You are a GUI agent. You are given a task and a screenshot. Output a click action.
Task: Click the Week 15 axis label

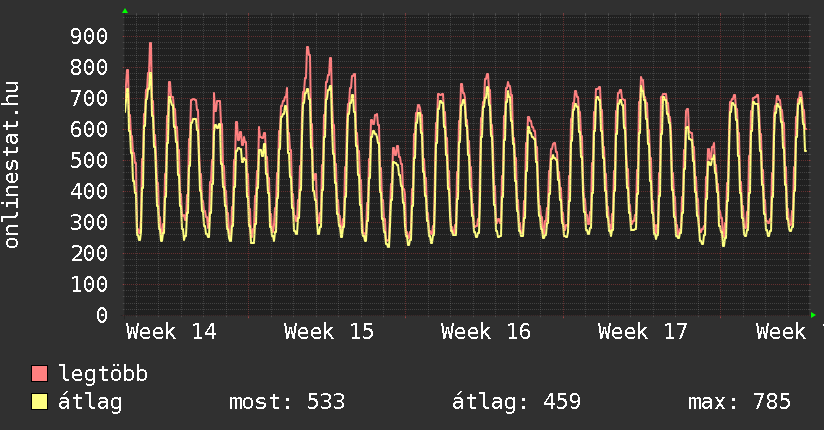328,331
